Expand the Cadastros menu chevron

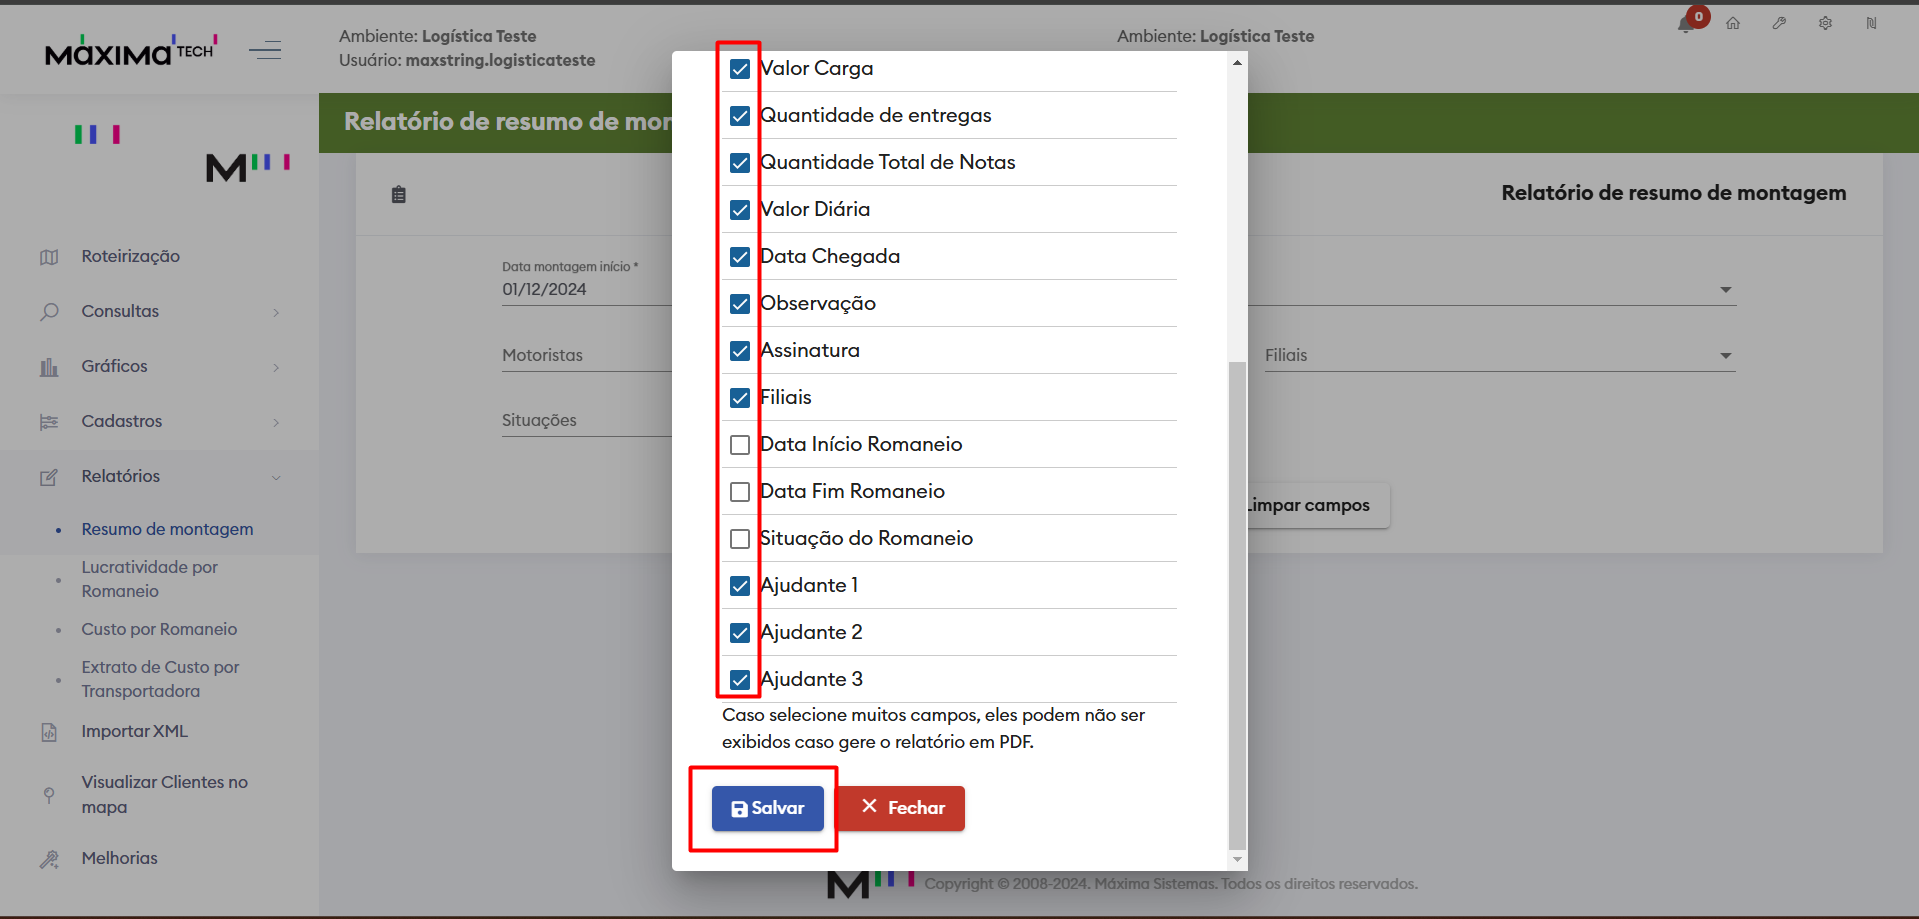coord(276,423)
